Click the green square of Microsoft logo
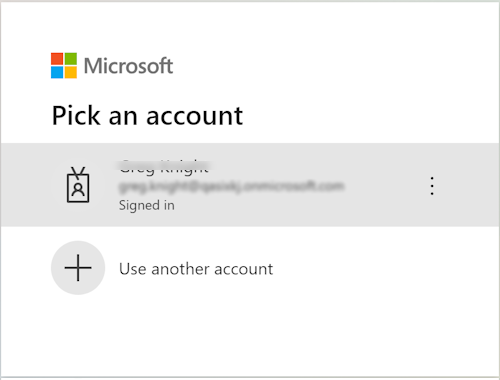 [71, 58]
